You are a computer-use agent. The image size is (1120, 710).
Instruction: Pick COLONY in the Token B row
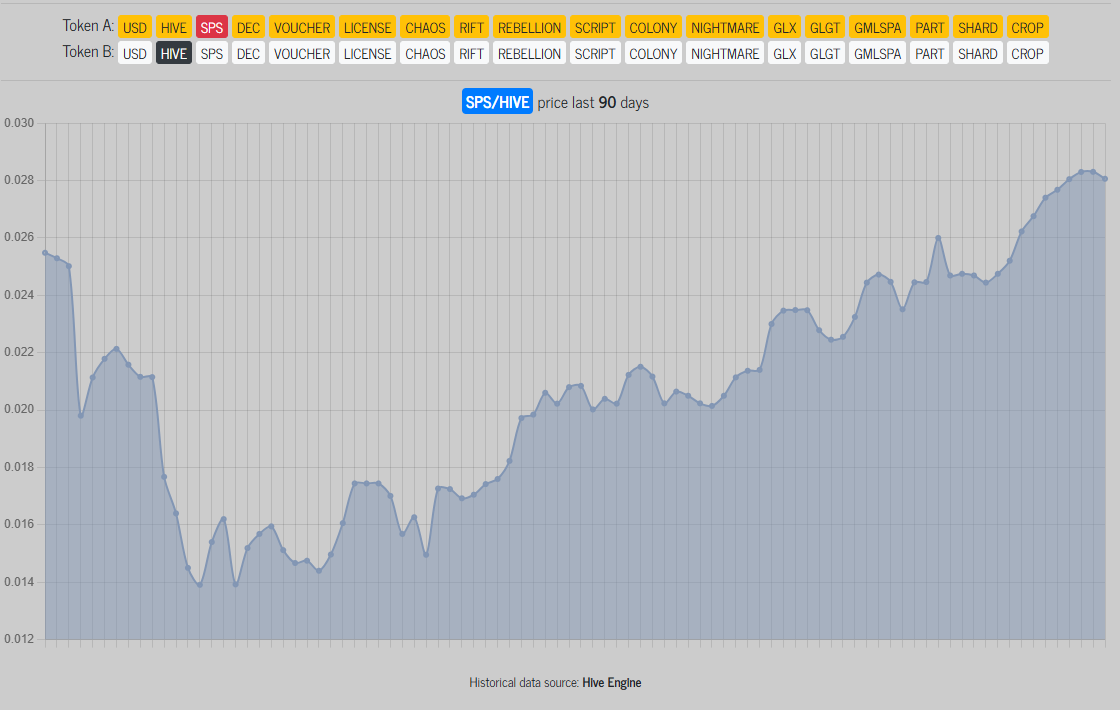653,53
